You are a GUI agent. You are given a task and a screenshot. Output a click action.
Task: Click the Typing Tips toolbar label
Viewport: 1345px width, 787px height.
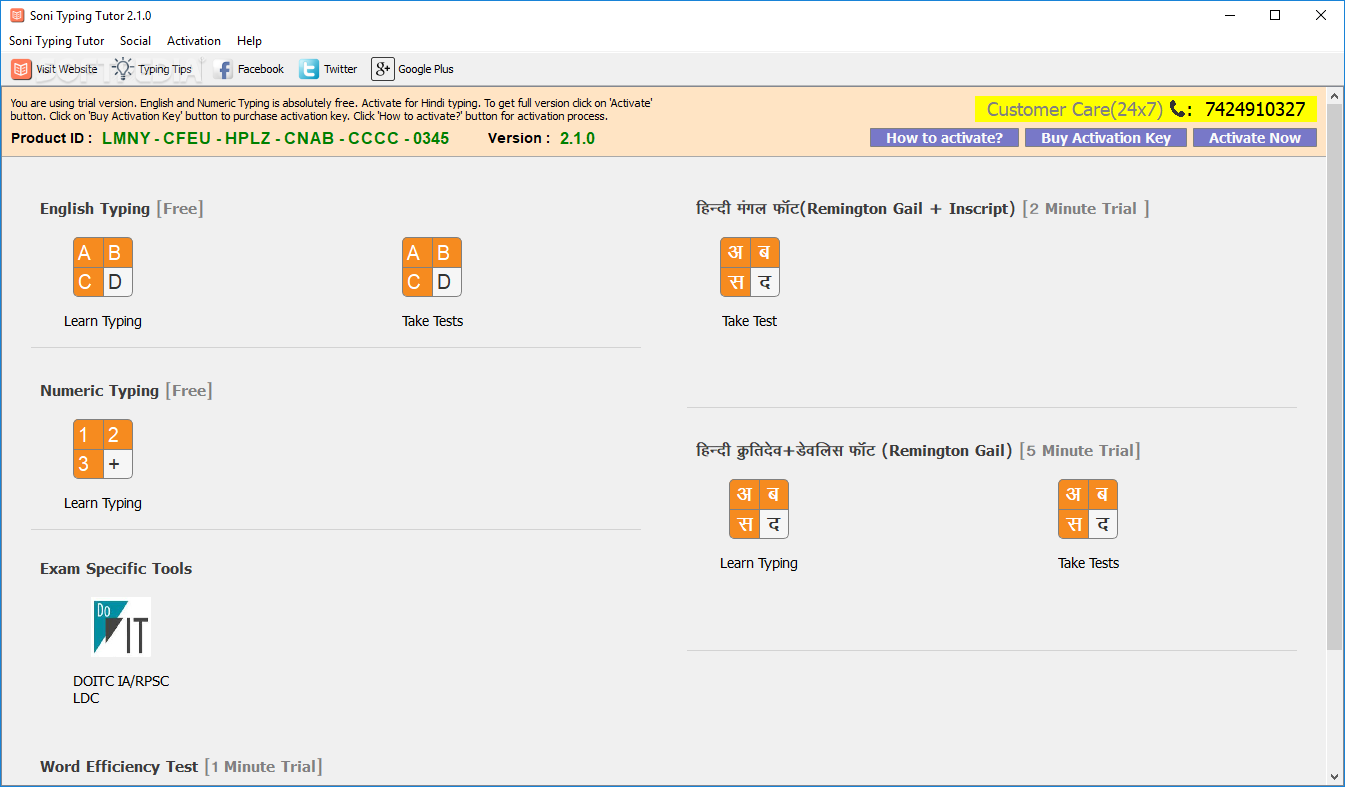[x=165, y=69]
